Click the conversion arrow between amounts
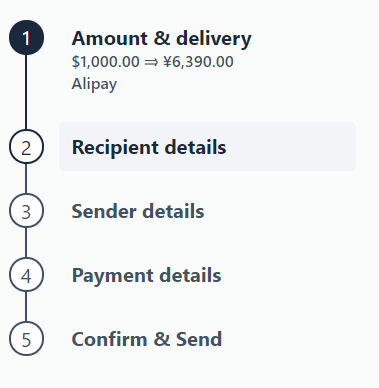This screenshot has height=388, width=379. (151, 62)
